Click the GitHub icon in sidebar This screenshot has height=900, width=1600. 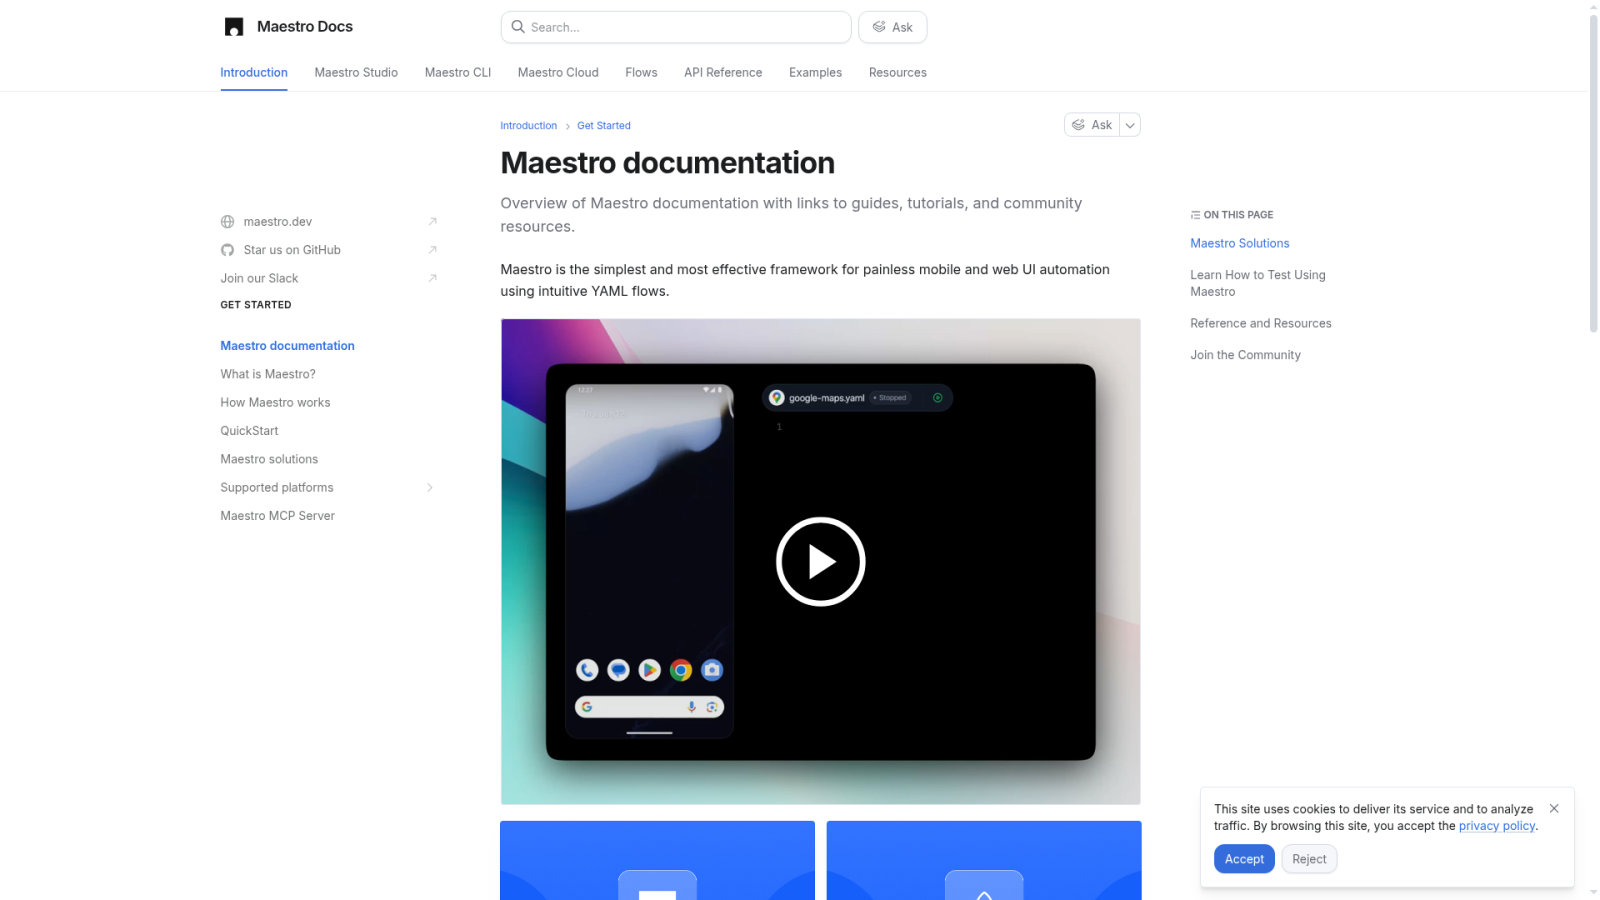point(228,250)
